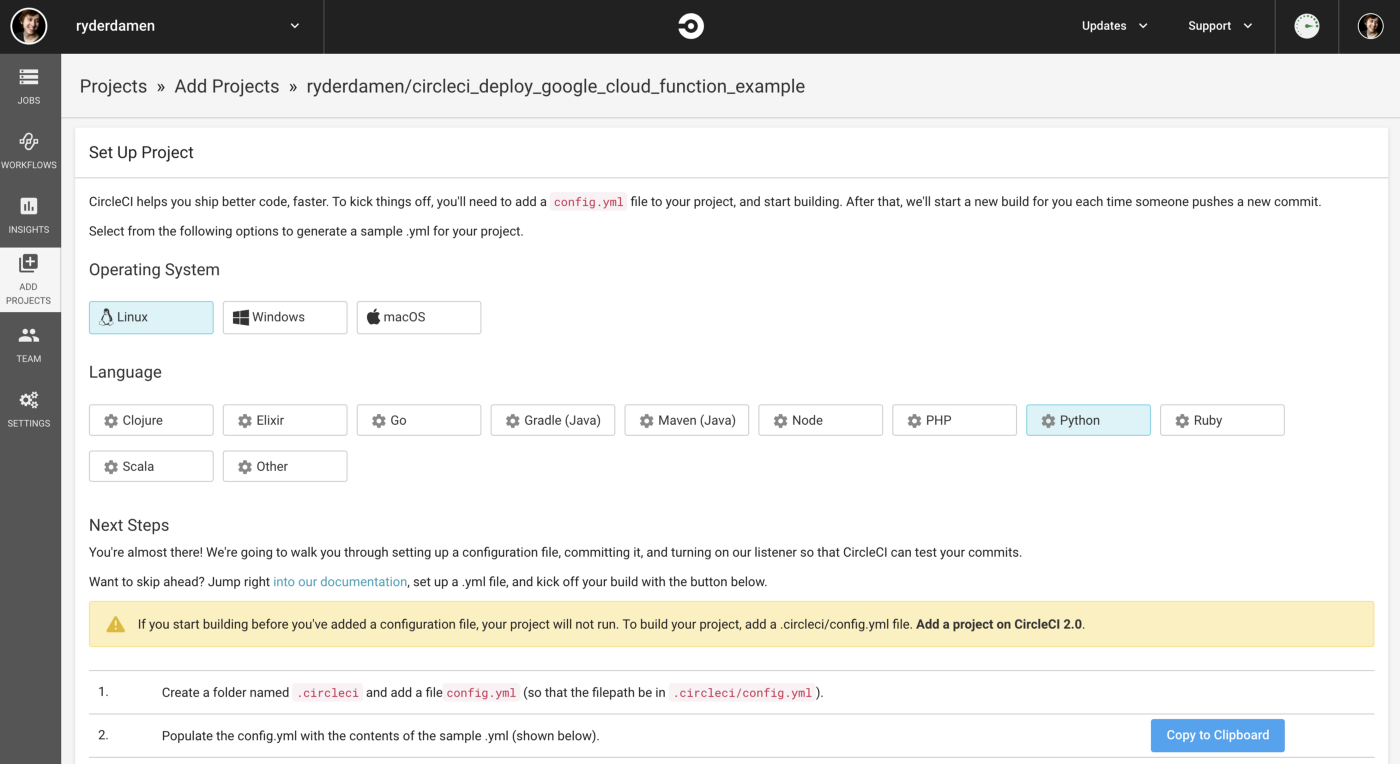Open the Team sidebar section
This screenshot has height=764, width=1400.
tap(29, 344)
